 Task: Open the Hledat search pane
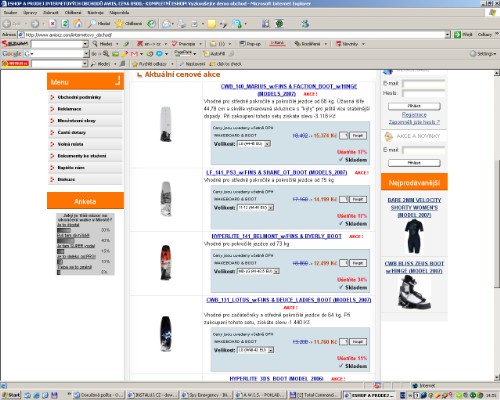pyautogui.click(x=99, y=24)
